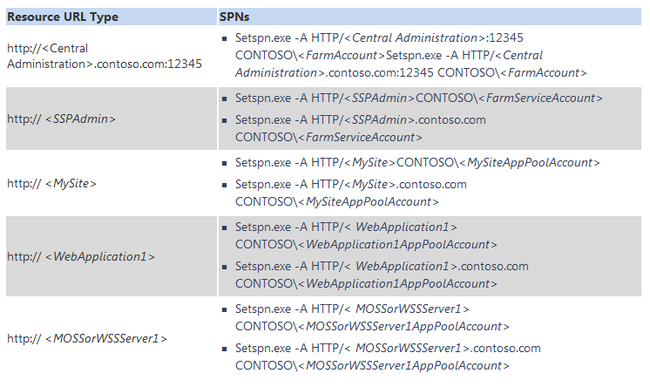The image size is (650, 387).
Task: Click bullet before MySite MySiteAppPoolAccount command
Action: [224, 163]
